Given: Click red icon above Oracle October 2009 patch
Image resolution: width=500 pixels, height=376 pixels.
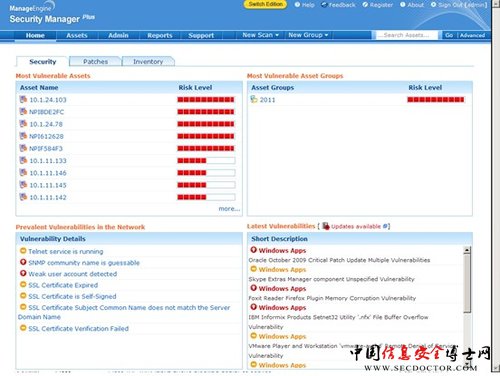Looking at the screenshot, I should (x=254, y=250).
